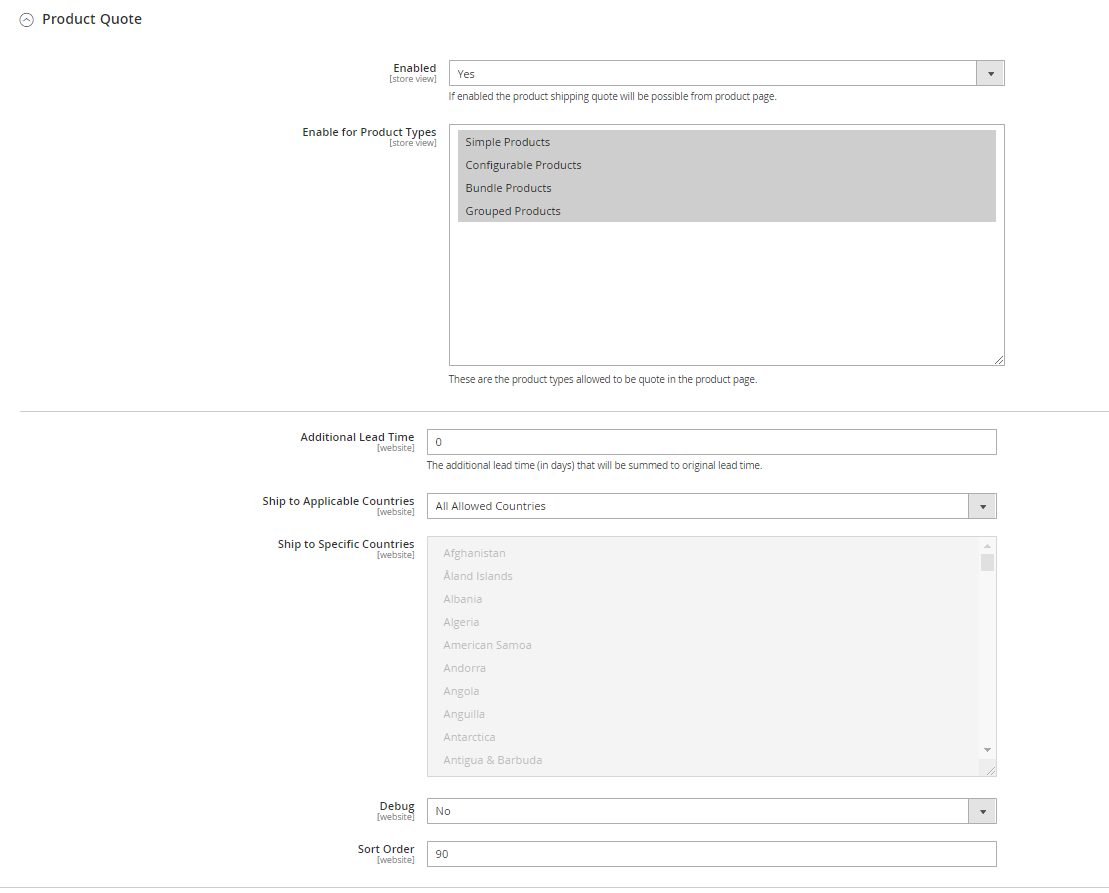The image size is (1109, 893).
Task: Open the Enabled dropdown
Action: coord(726,74)
